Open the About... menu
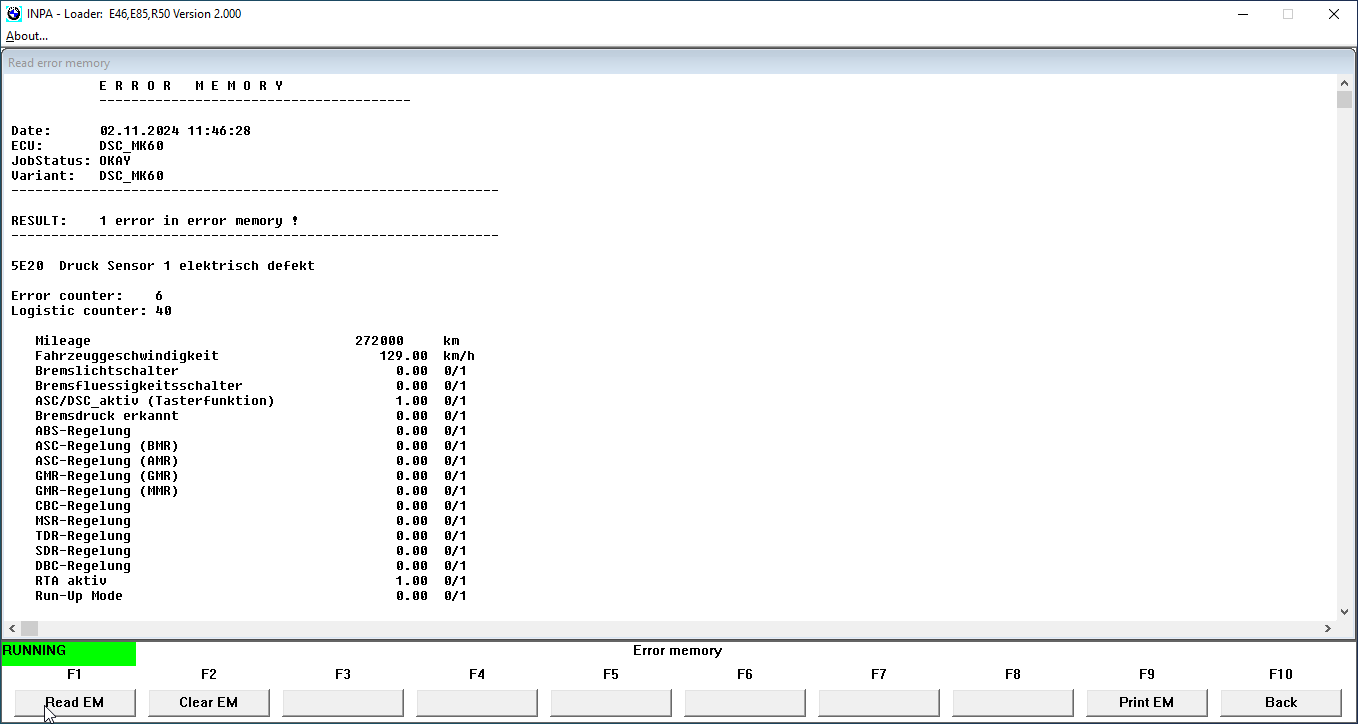 click(x=27, y=36)
